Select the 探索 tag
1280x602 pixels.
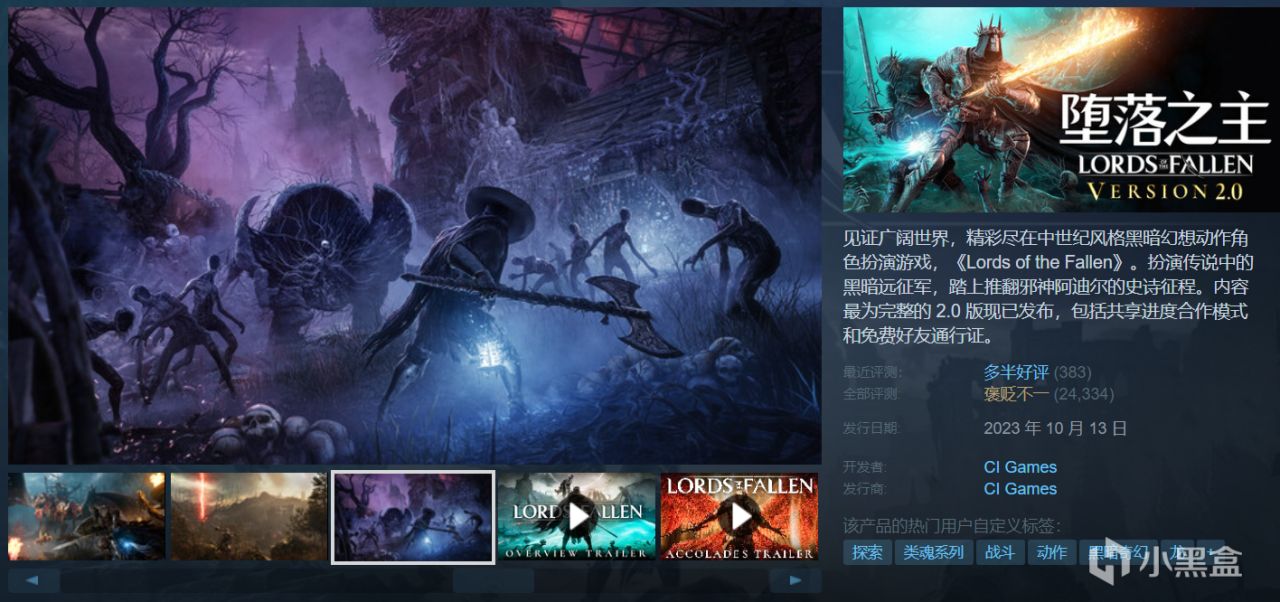click(867, 552)
